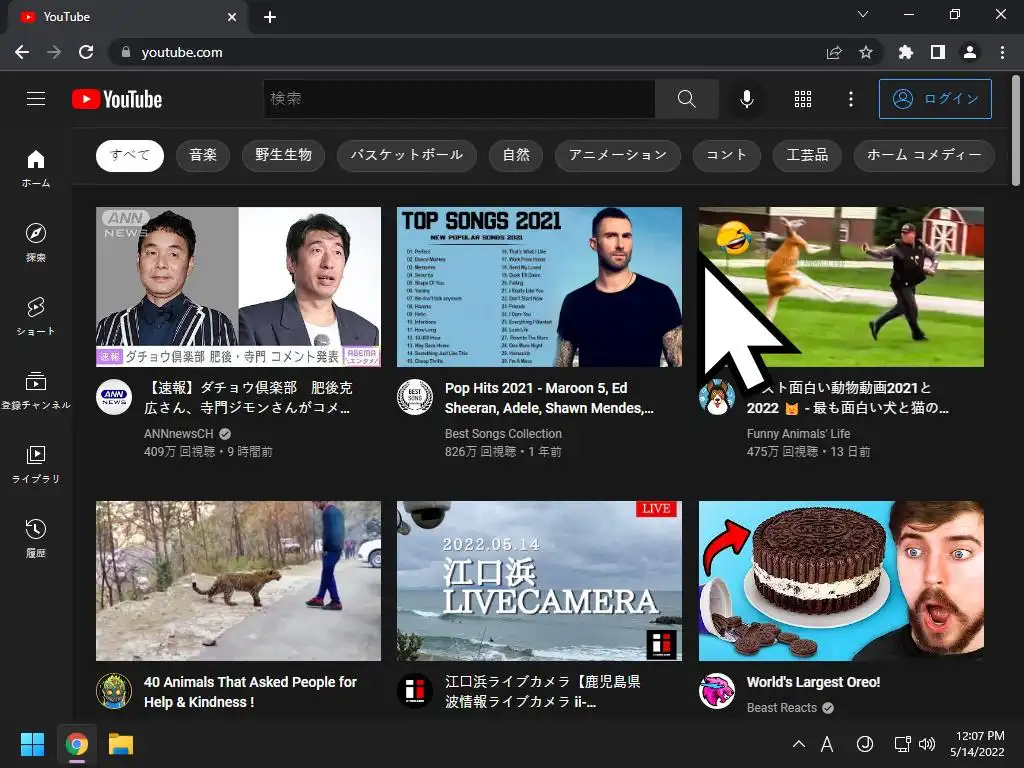Select the 自然 filter chip
Screen dimensions: 1024x768
[x=516, y=155]
